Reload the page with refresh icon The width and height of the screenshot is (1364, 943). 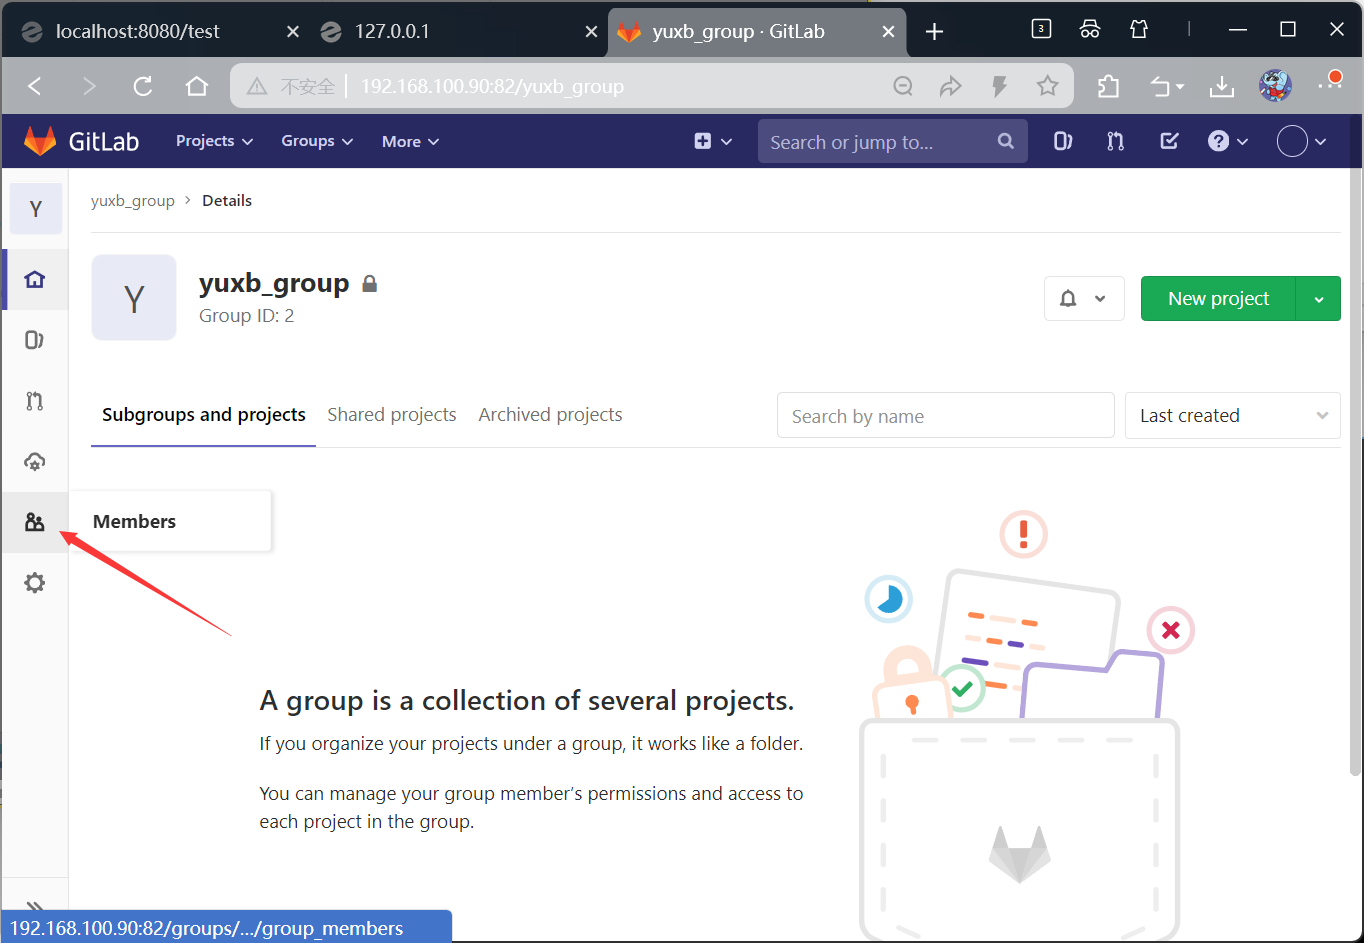tap(143, 86)
